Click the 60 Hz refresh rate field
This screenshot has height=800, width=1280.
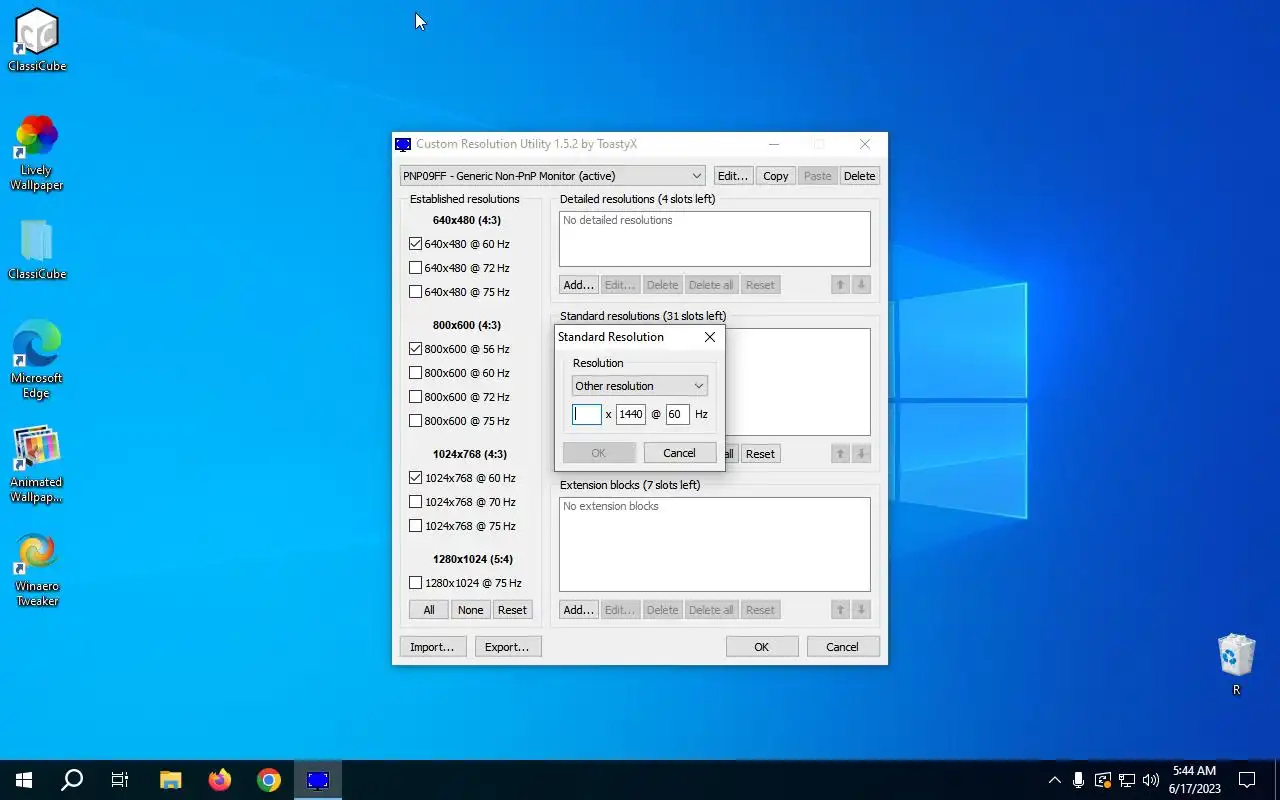(x=677, y=414)
